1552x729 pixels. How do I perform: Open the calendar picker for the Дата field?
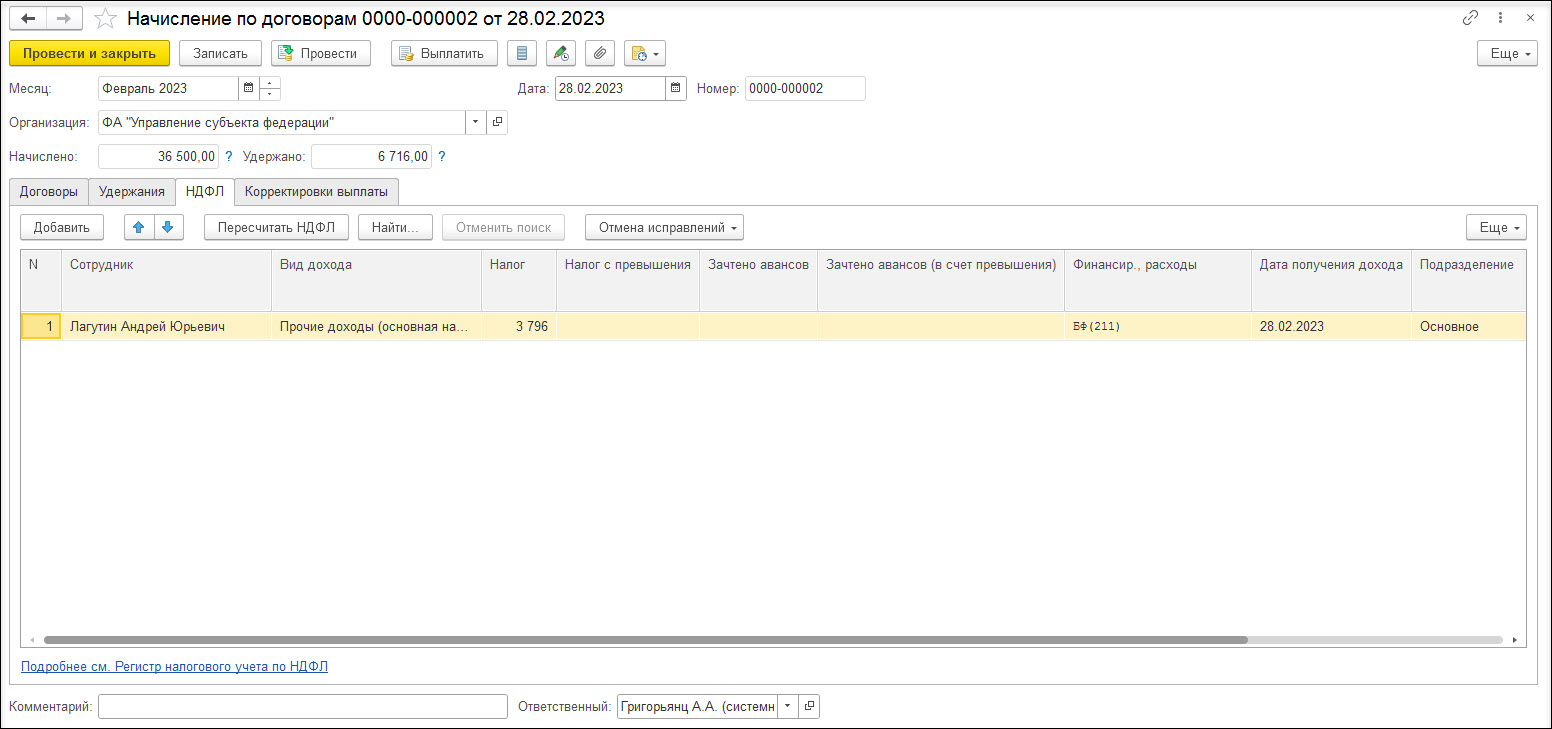pos(676,88)
